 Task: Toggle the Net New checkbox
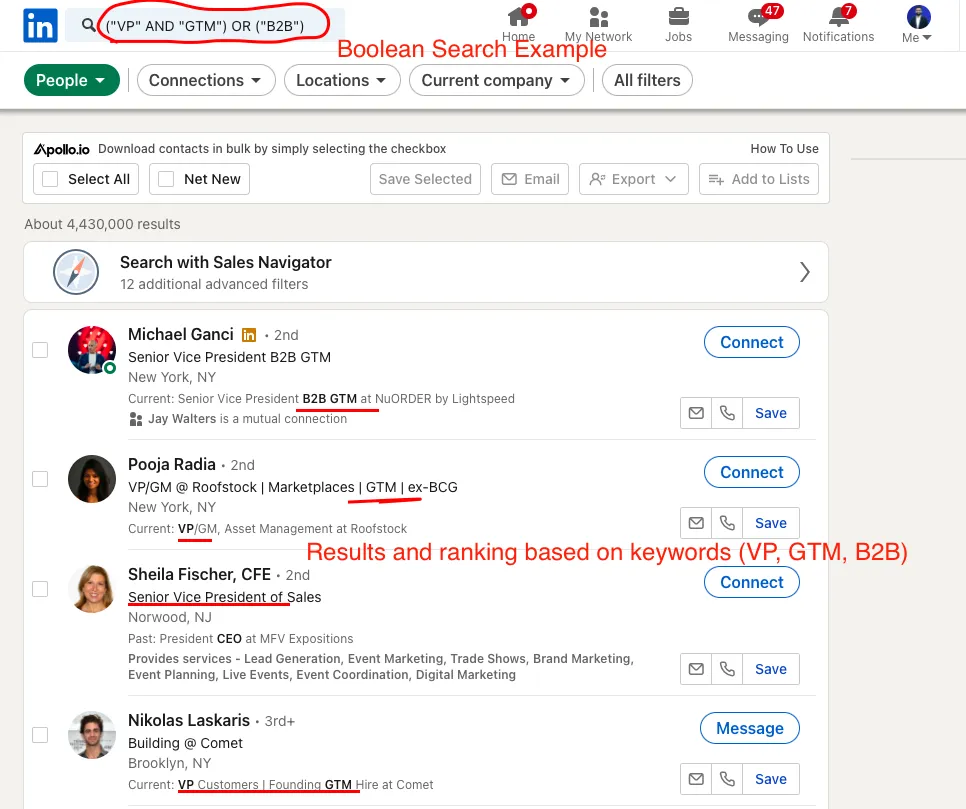click(166, 179)
